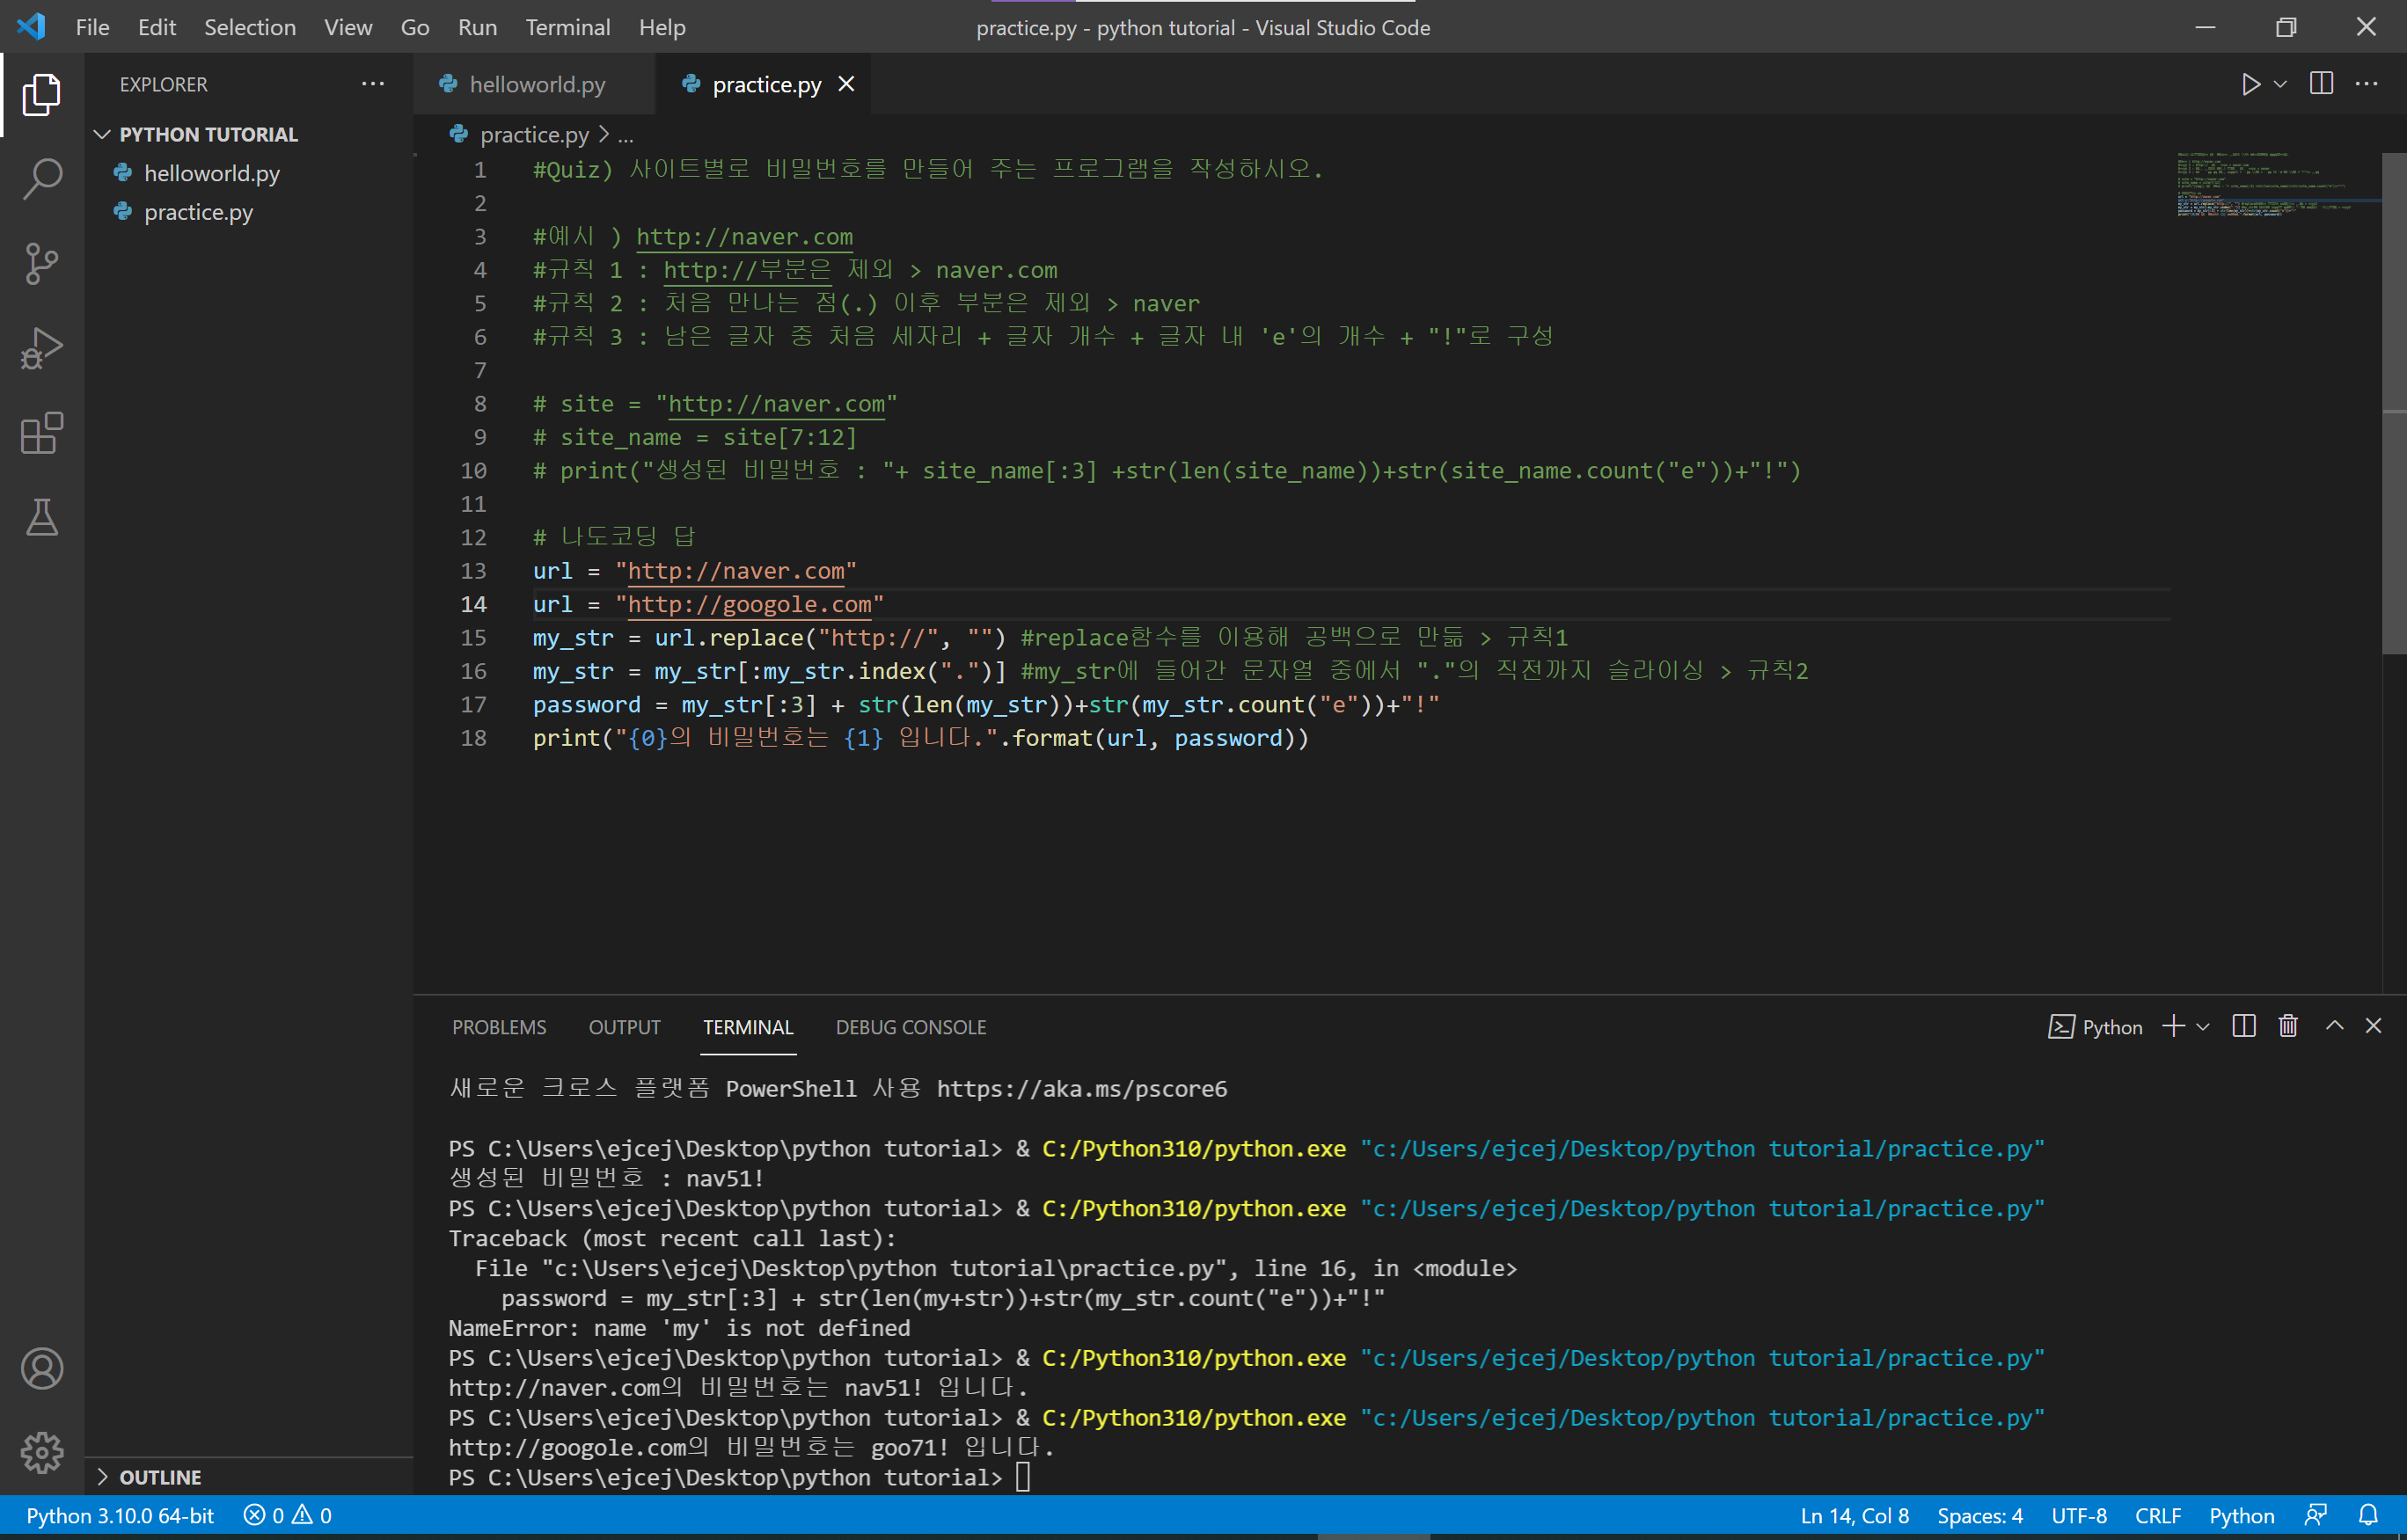Hide the terminal panel with the X
This screenshot has height=1540, width=2407.
click(x=2373, y=1026)
